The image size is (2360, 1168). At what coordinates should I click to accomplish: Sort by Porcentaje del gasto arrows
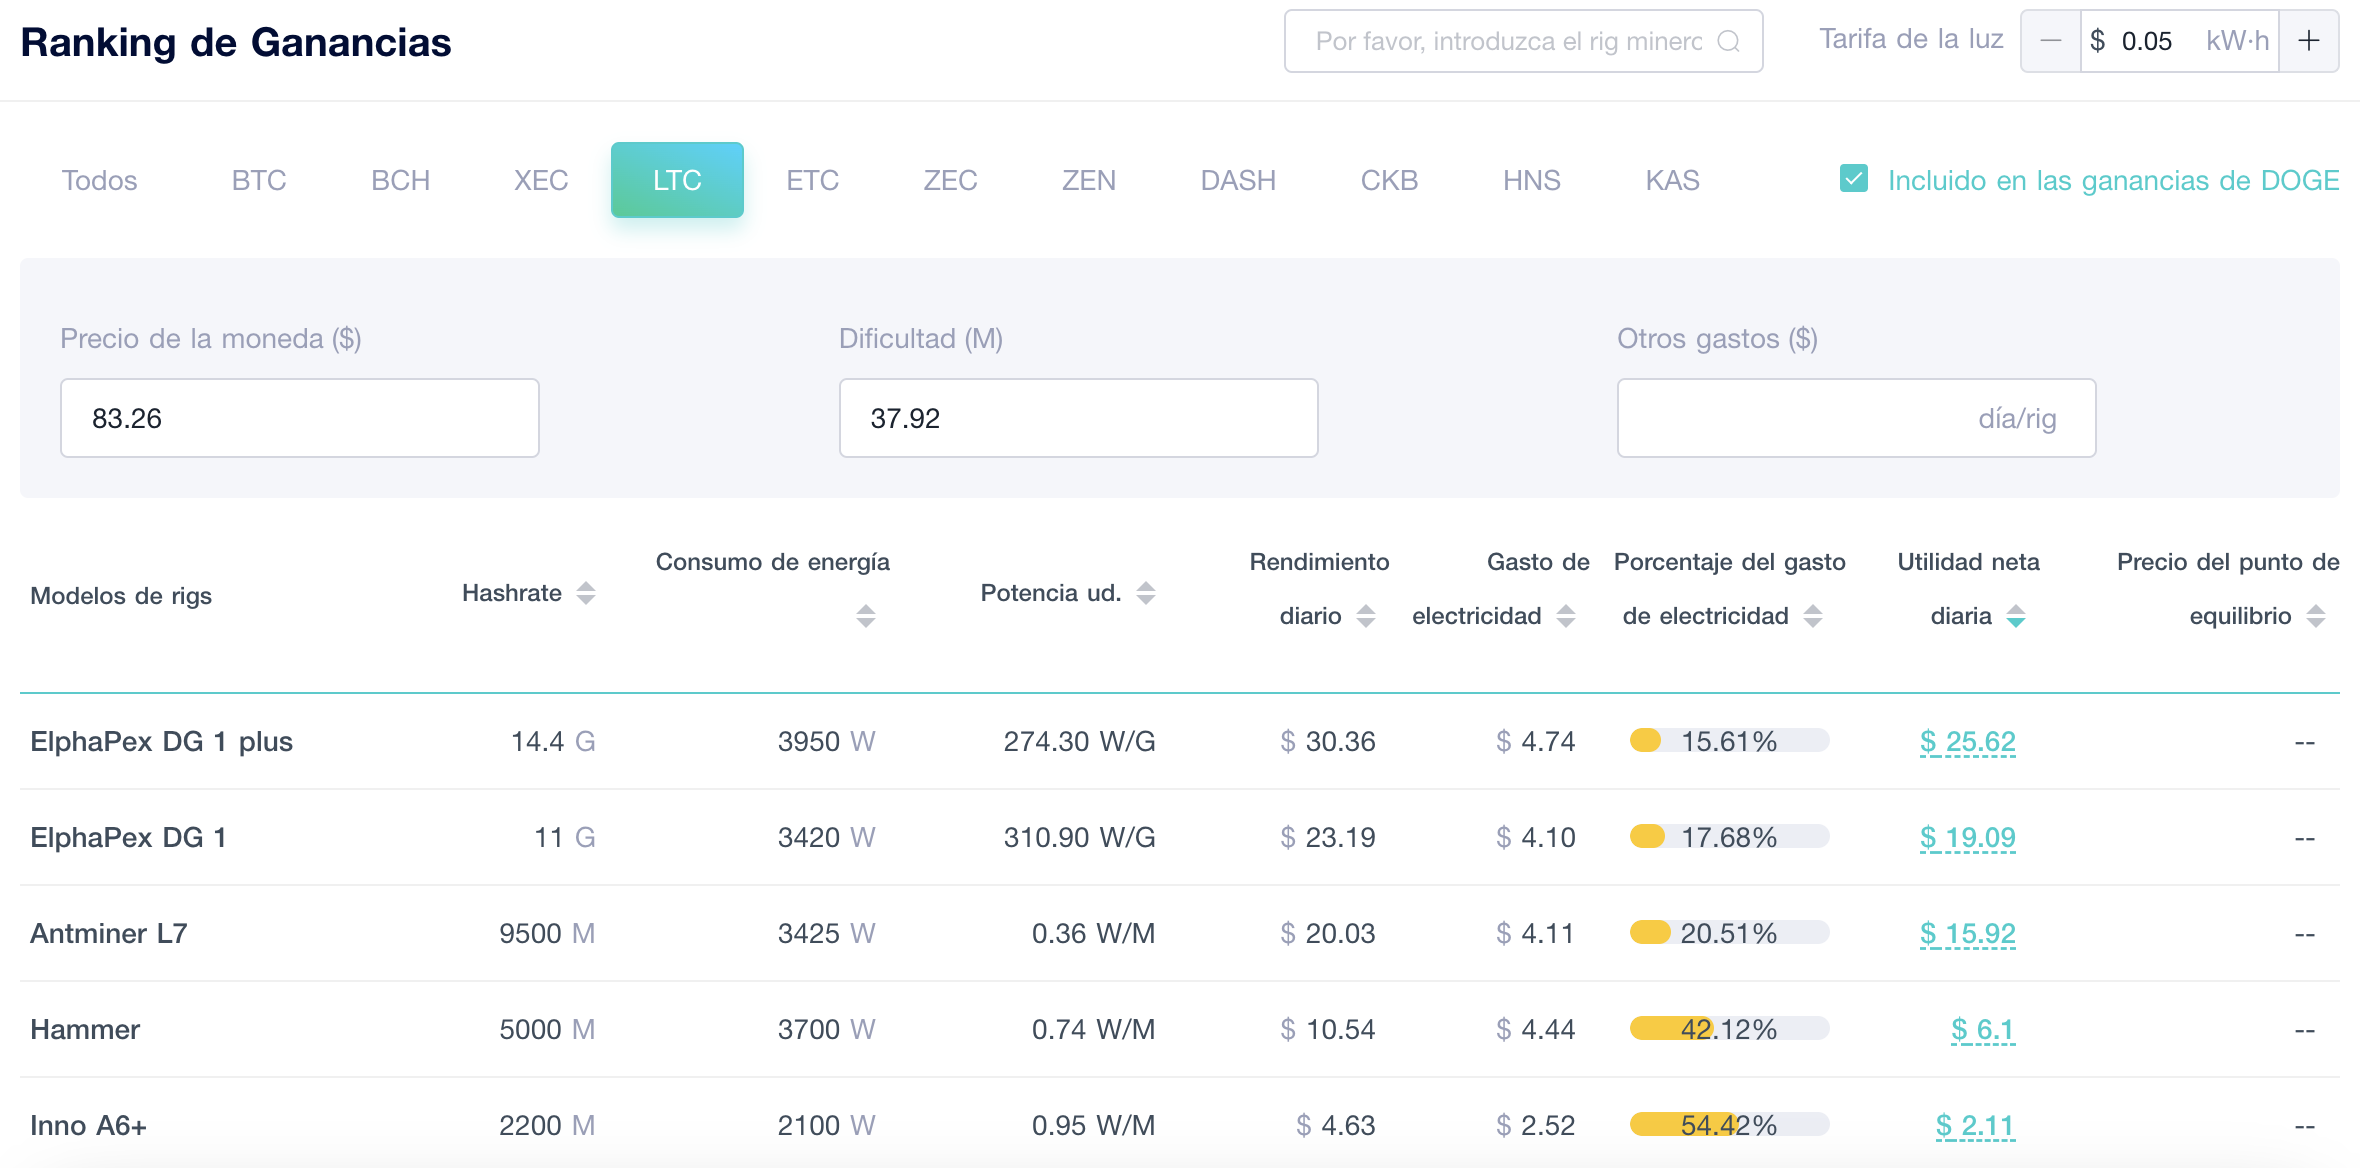pos(1813,616)
